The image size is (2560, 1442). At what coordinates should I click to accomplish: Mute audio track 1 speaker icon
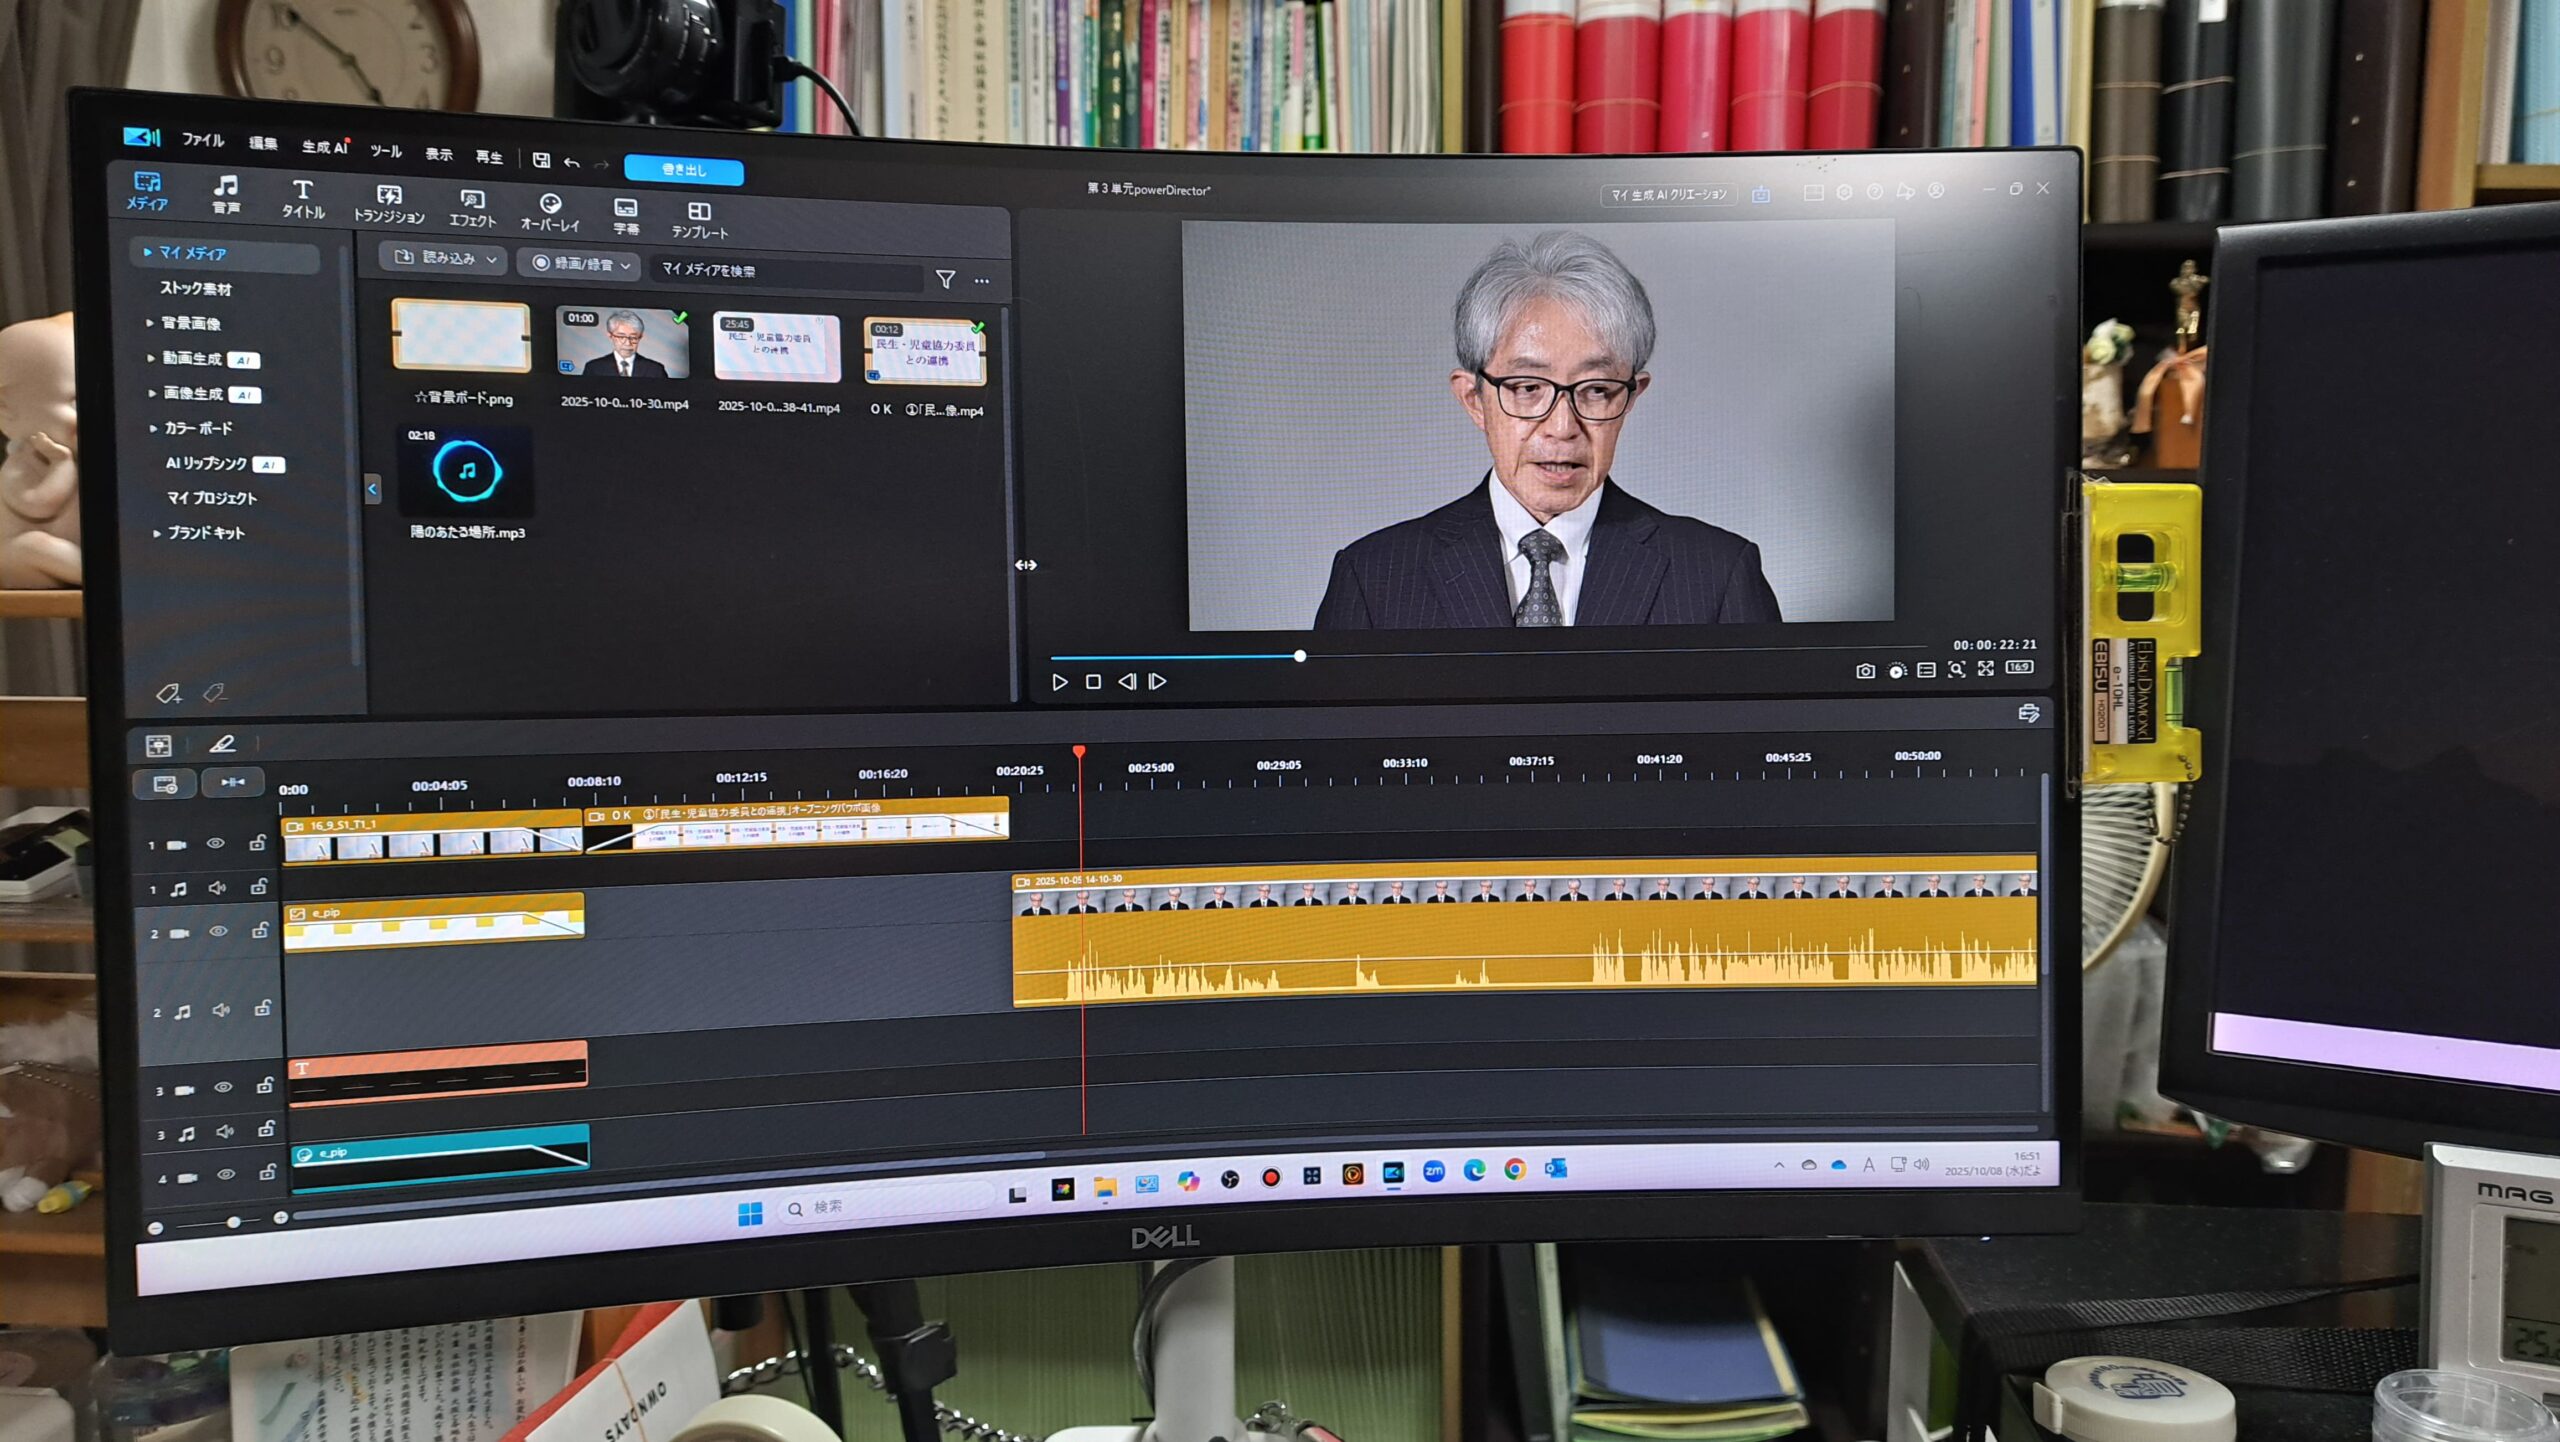(217, 887)
